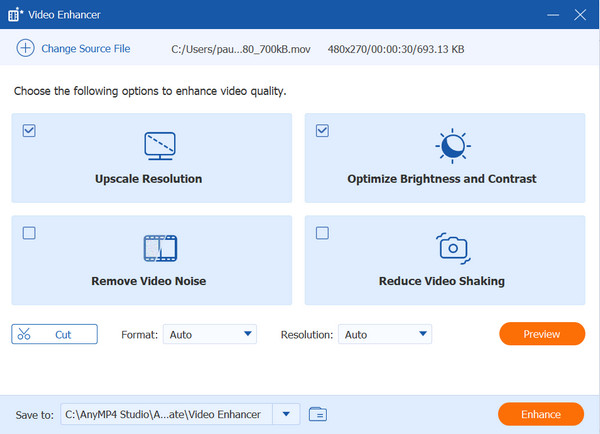Click the Upscale Resolution label
This screenshot has width=600, height=434.
tap(148, 179)
